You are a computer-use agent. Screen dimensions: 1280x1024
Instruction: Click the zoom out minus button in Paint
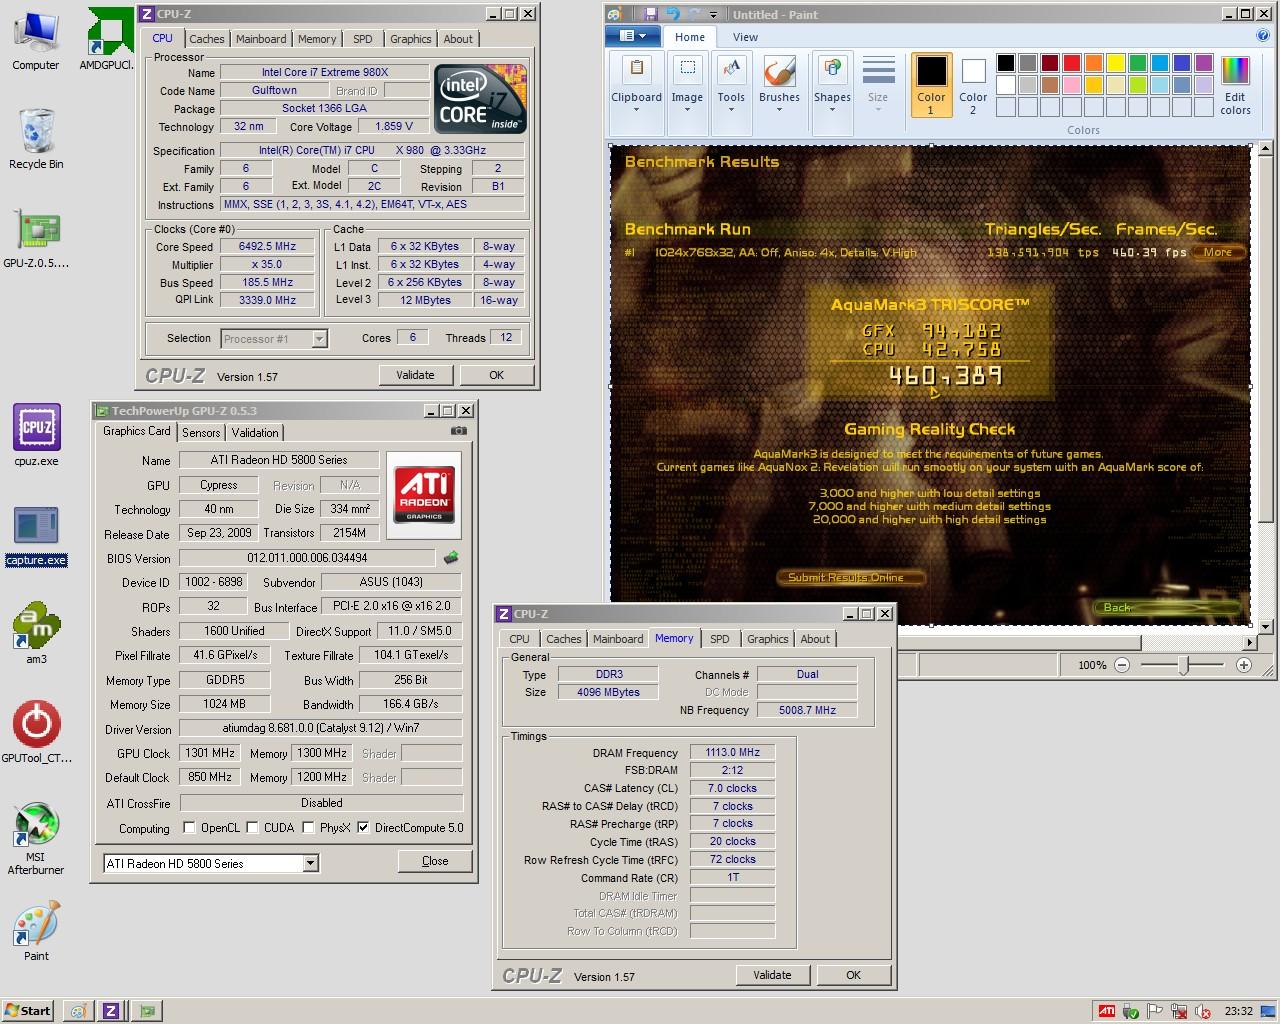coord(1122,665)
